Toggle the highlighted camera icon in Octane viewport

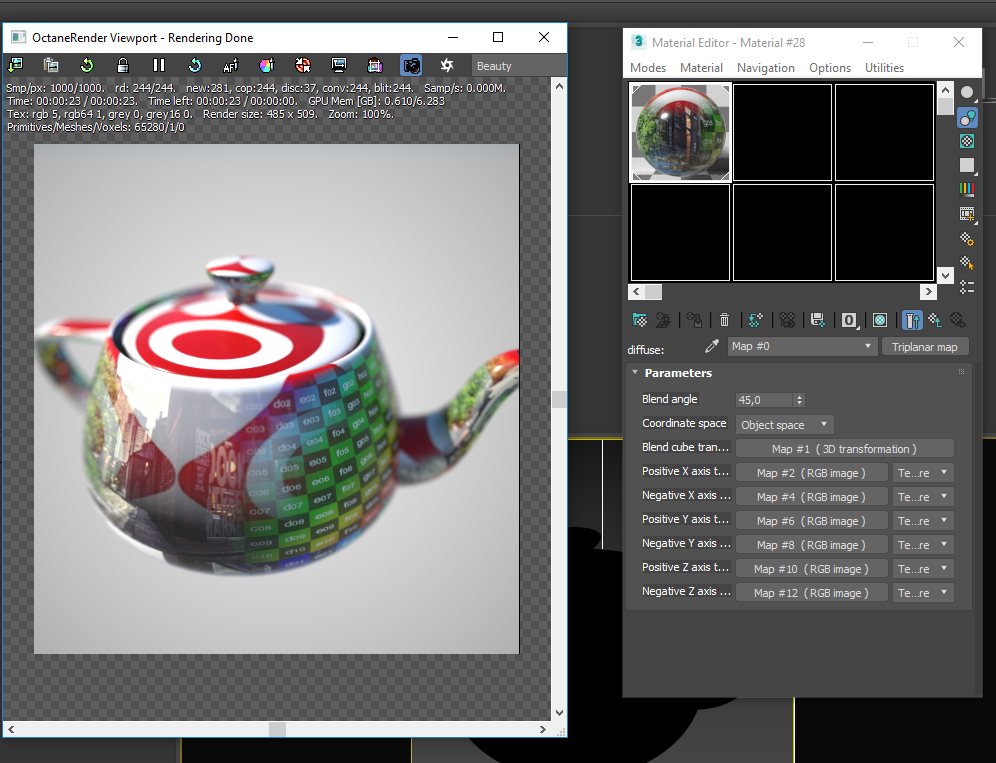coord(411,65)
